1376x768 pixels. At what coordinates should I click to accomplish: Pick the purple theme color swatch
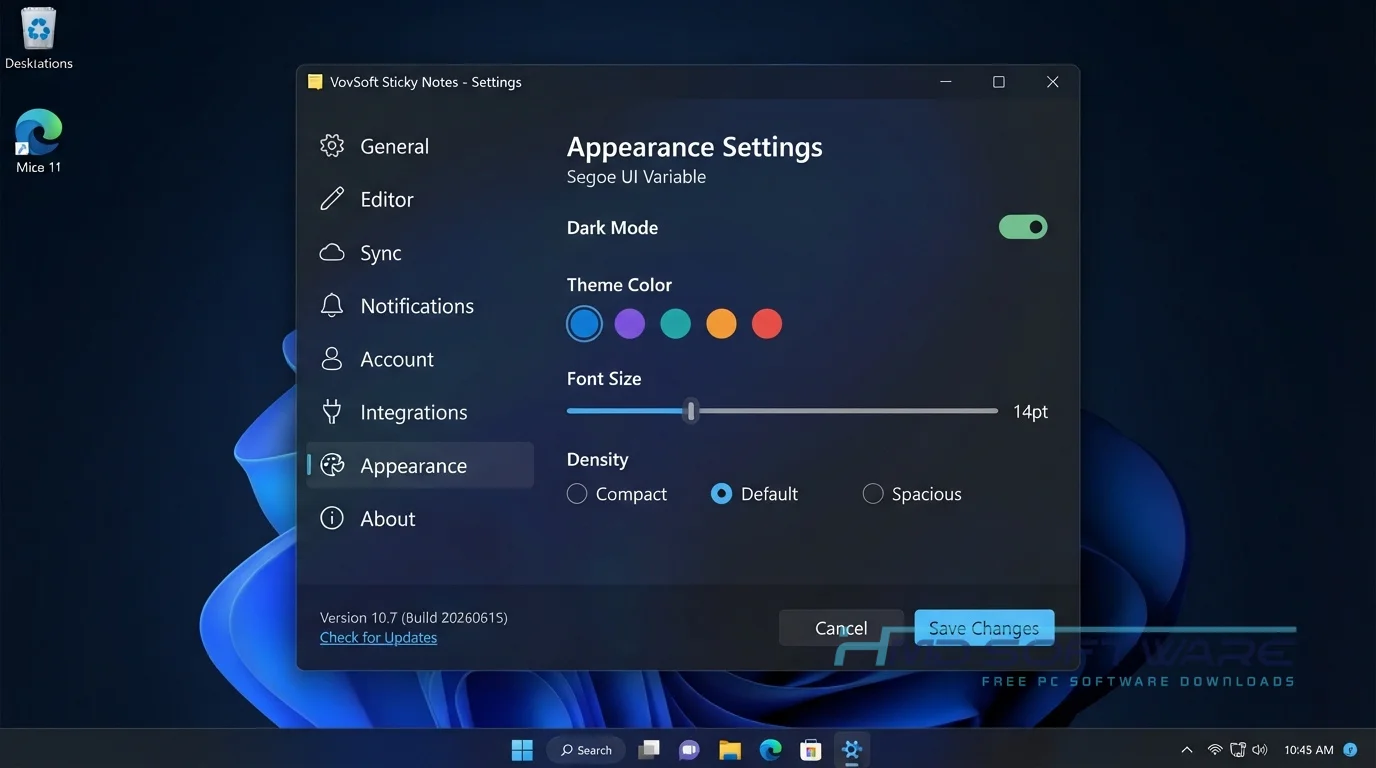click(629, 323)
